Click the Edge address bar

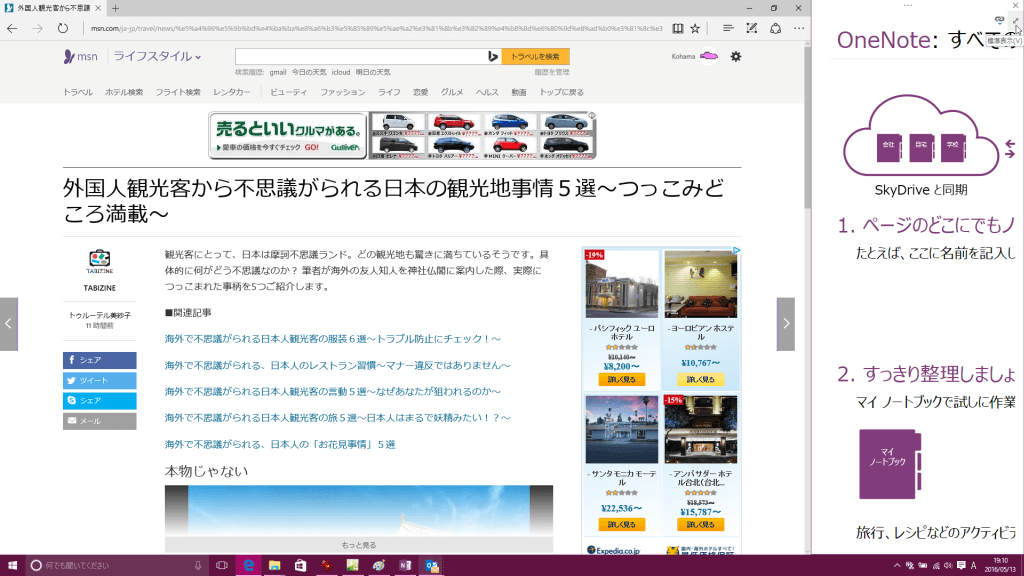point(376,28)
